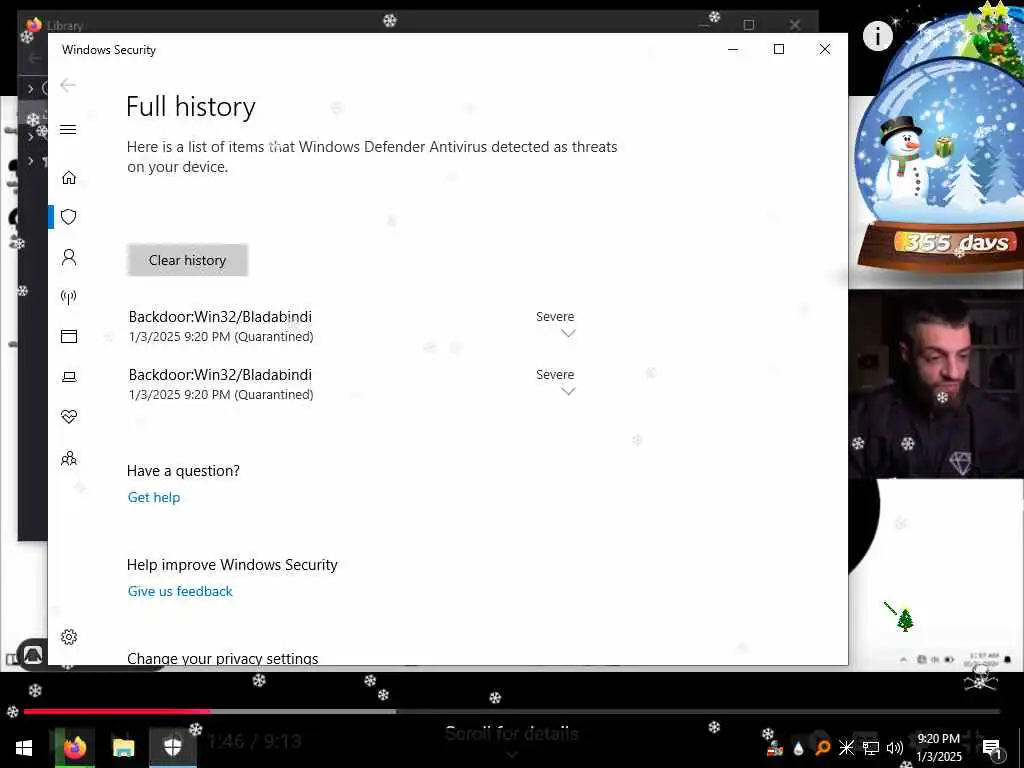
Task: Open the Give us feedback link
Action: (x=180, y=591)
